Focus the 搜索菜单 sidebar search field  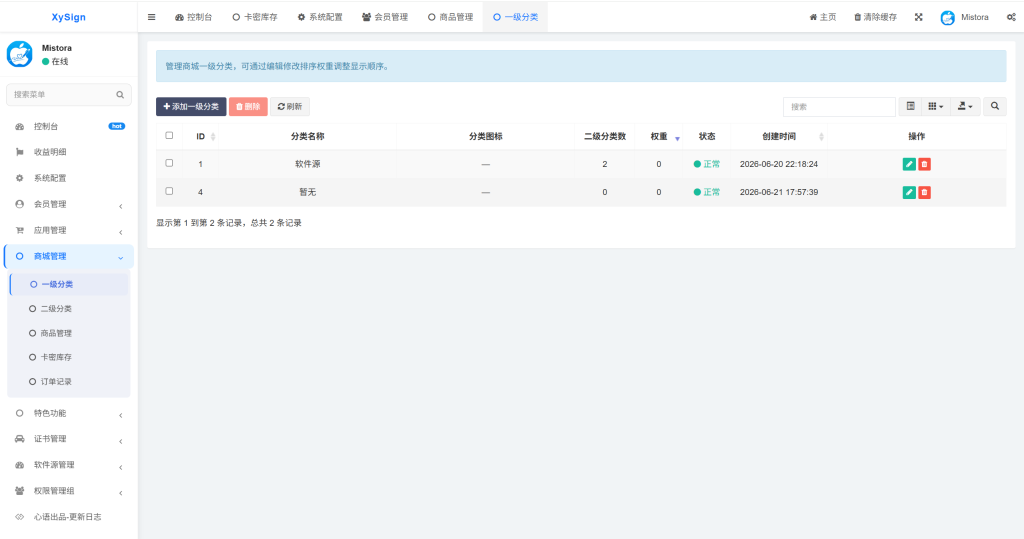point(69,95)
